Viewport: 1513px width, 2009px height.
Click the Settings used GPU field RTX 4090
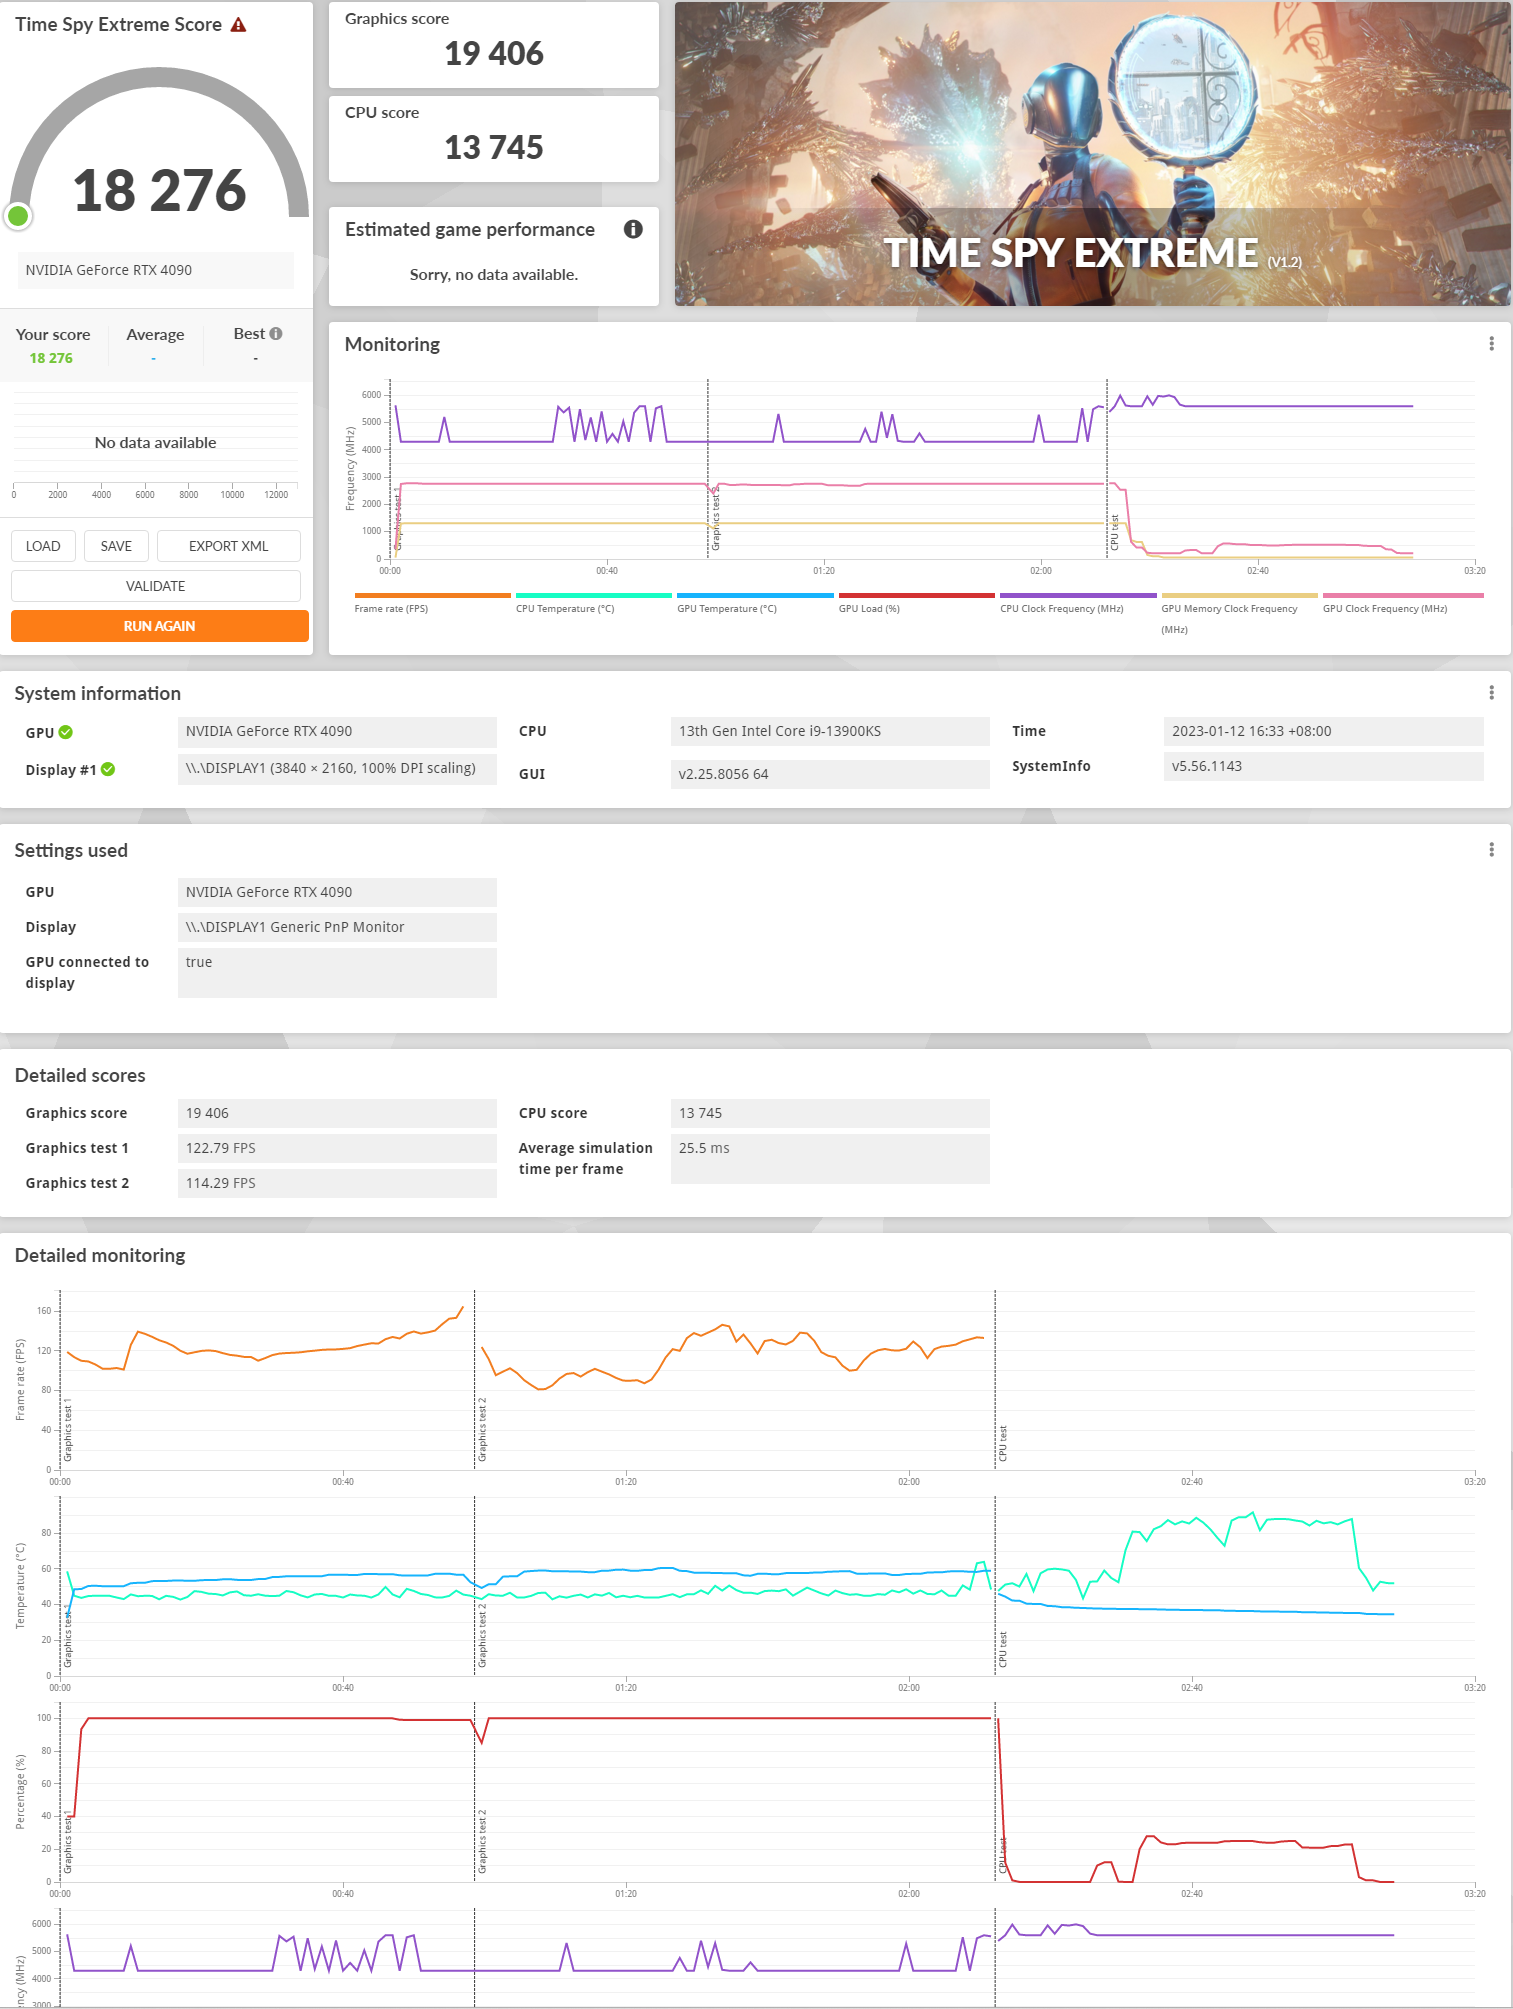pos(337,892)
